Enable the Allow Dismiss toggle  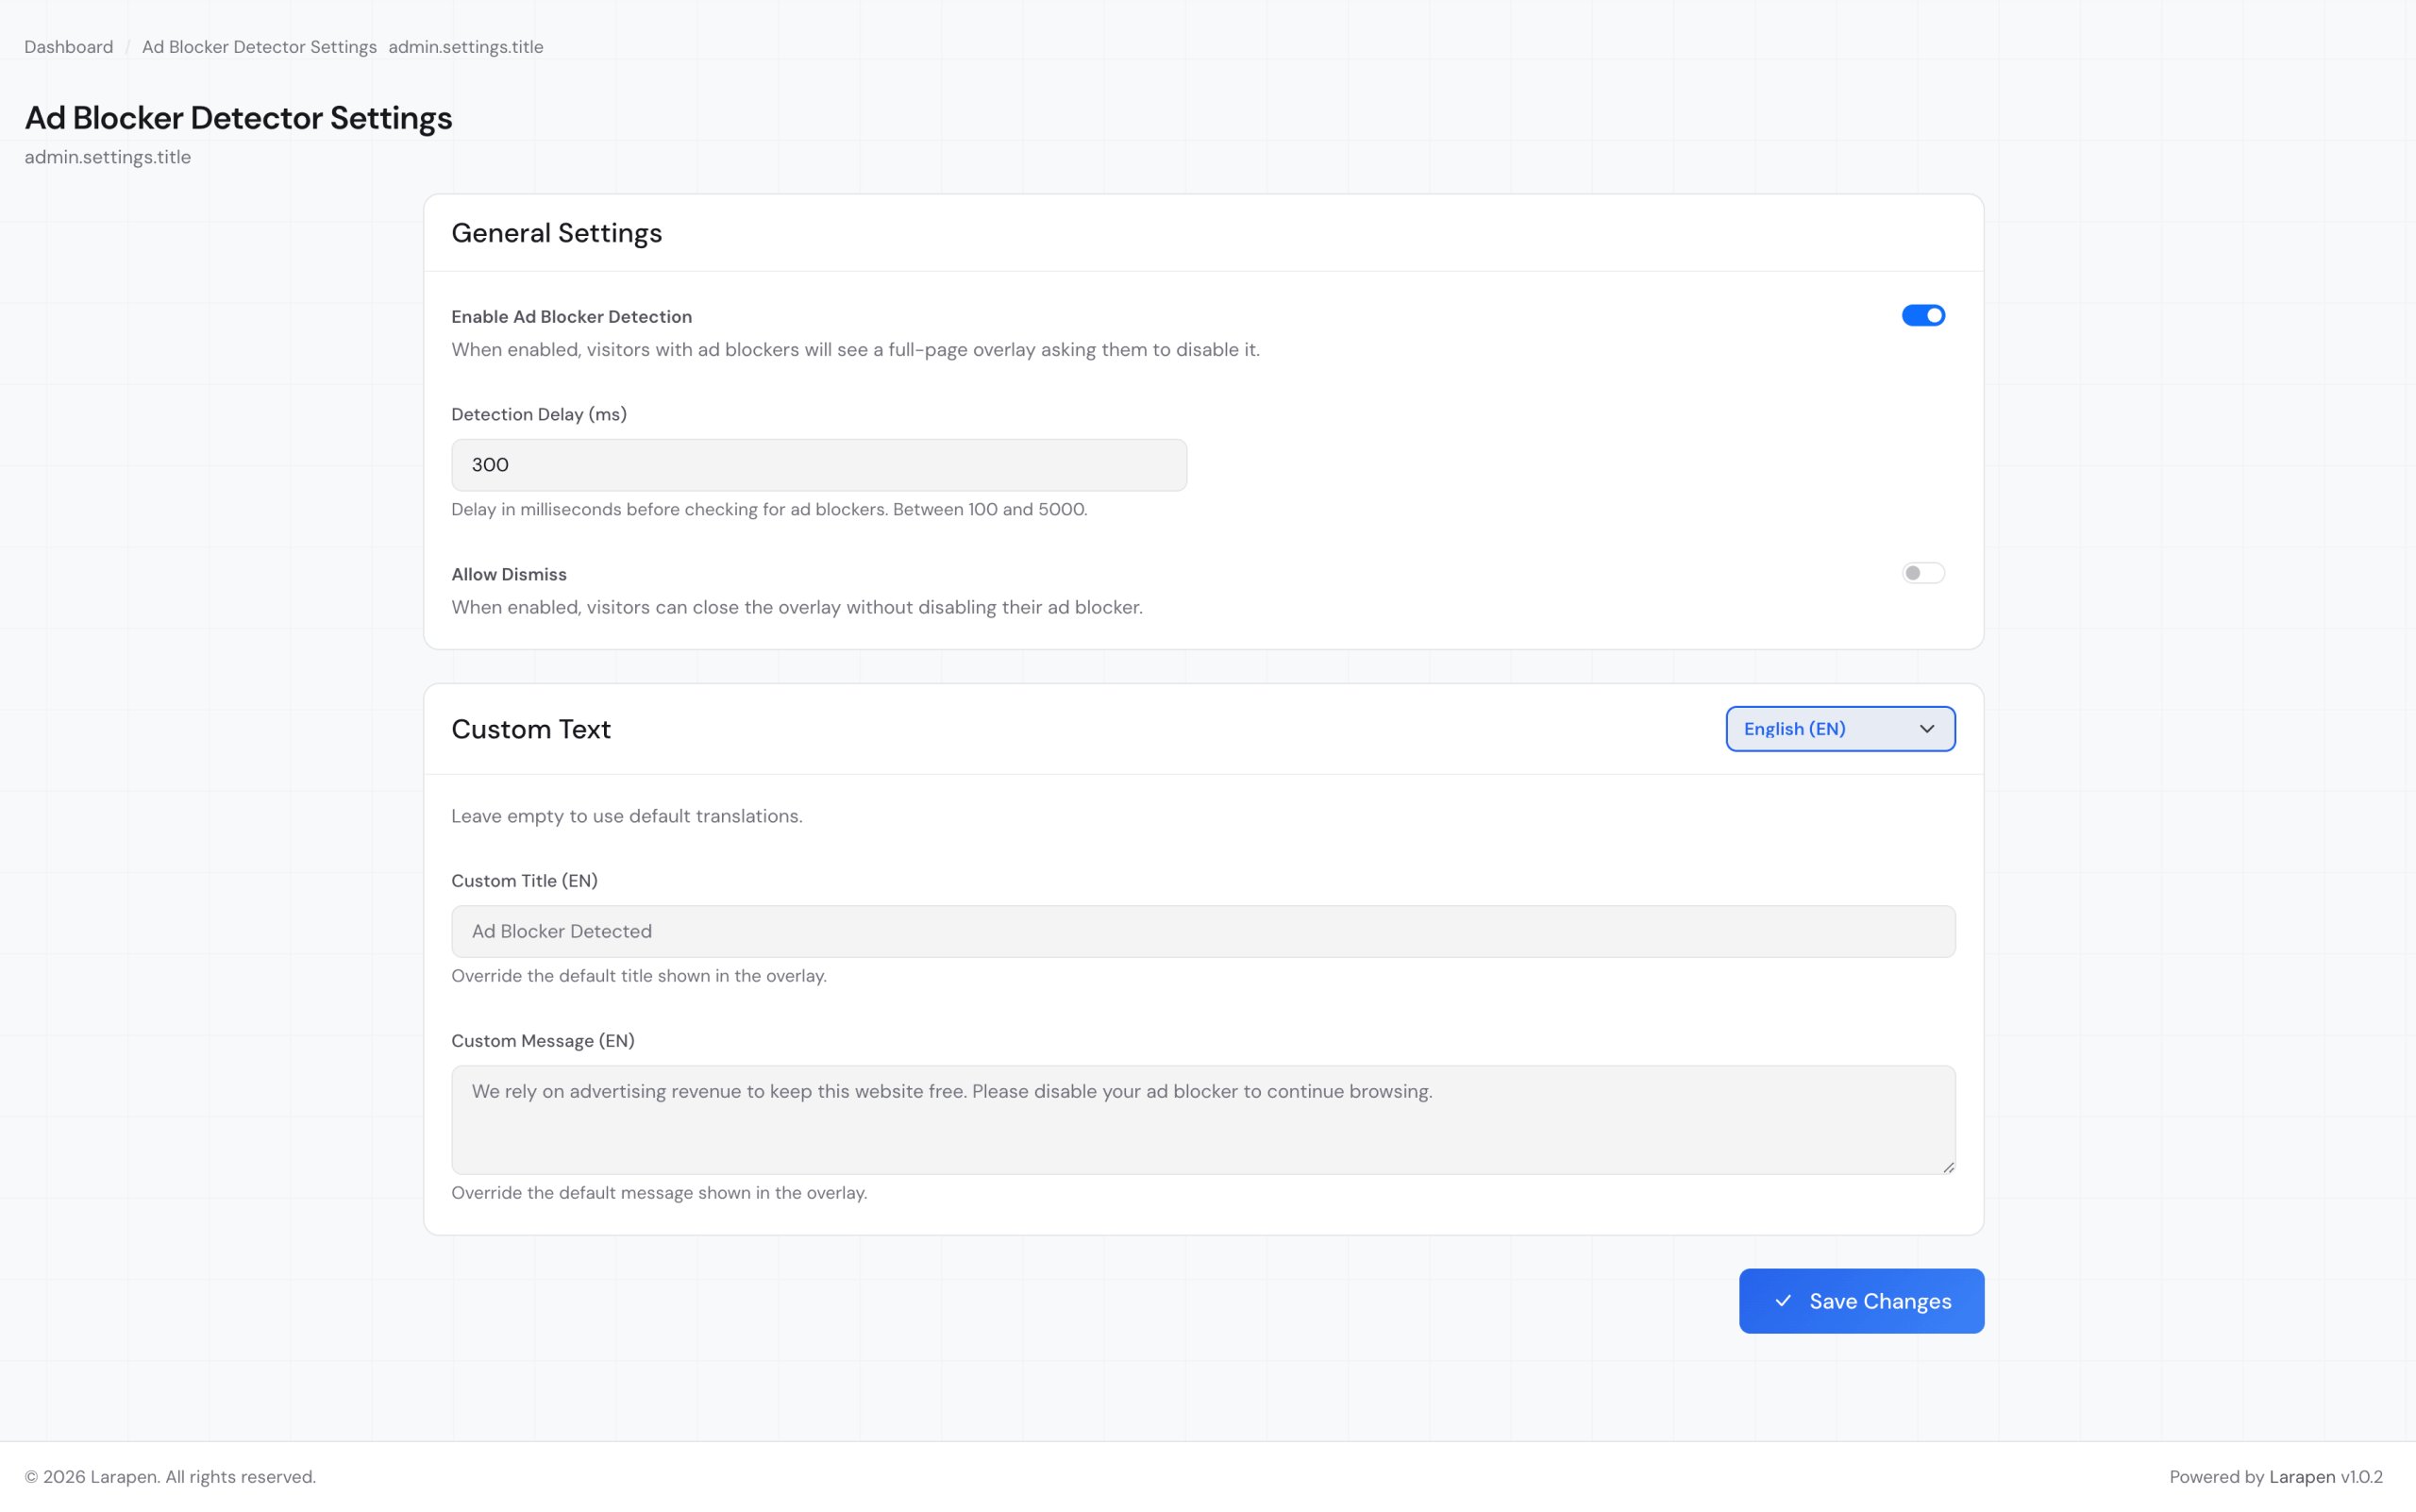point(1922,573)
